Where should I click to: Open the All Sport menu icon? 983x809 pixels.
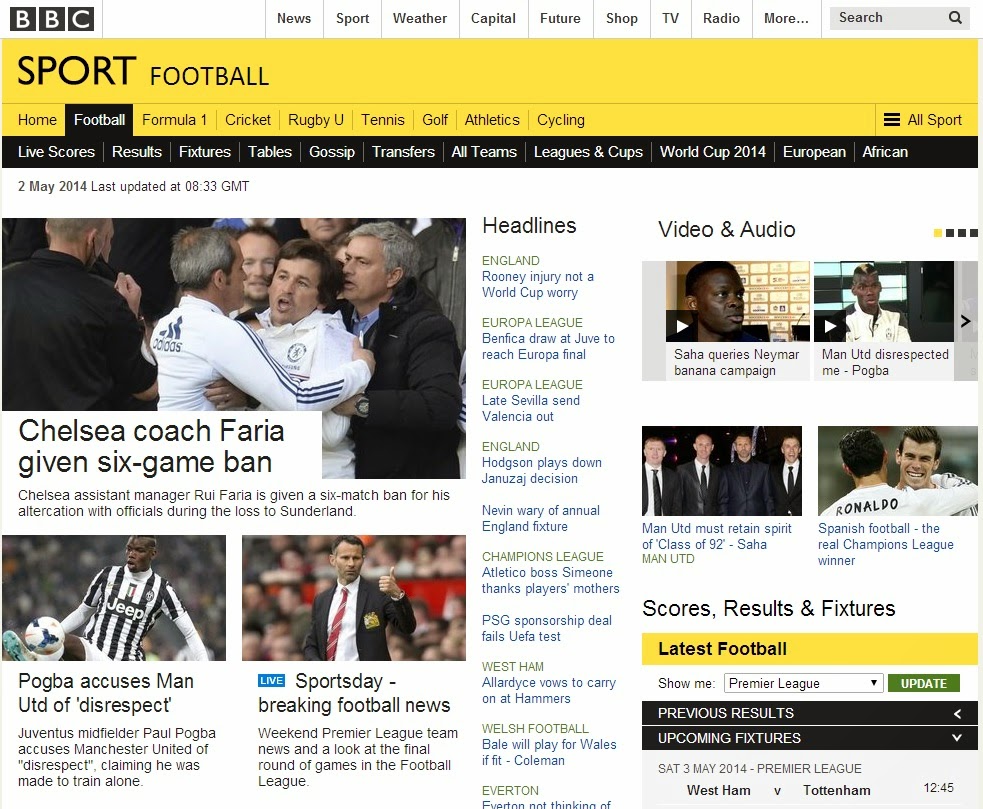click(891, 120)
